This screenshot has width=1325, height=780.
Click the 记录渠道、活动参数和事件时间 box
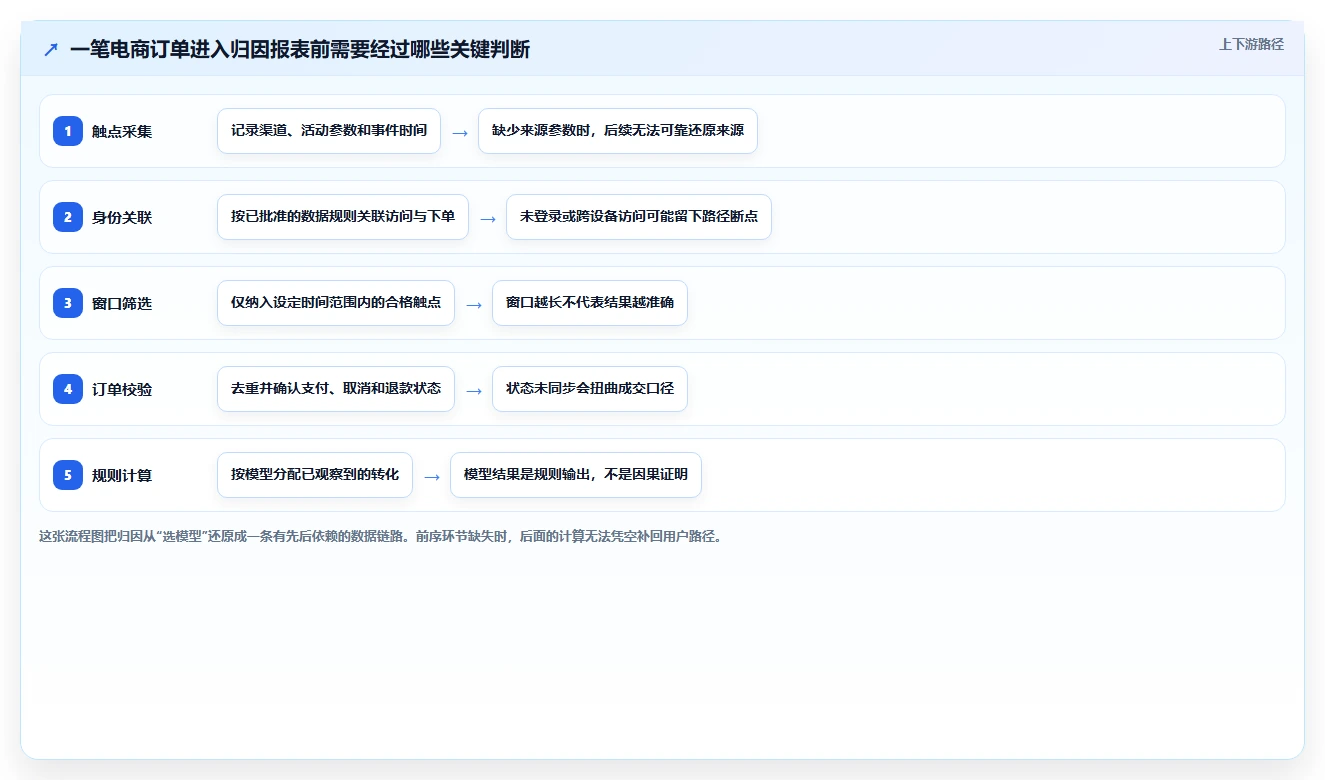pyautogui.click(x=329, y=131)
